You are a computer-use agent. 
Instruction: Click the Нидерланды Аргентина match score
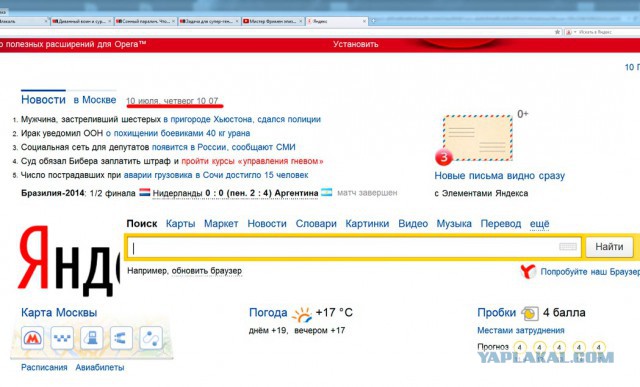[235, 193]
